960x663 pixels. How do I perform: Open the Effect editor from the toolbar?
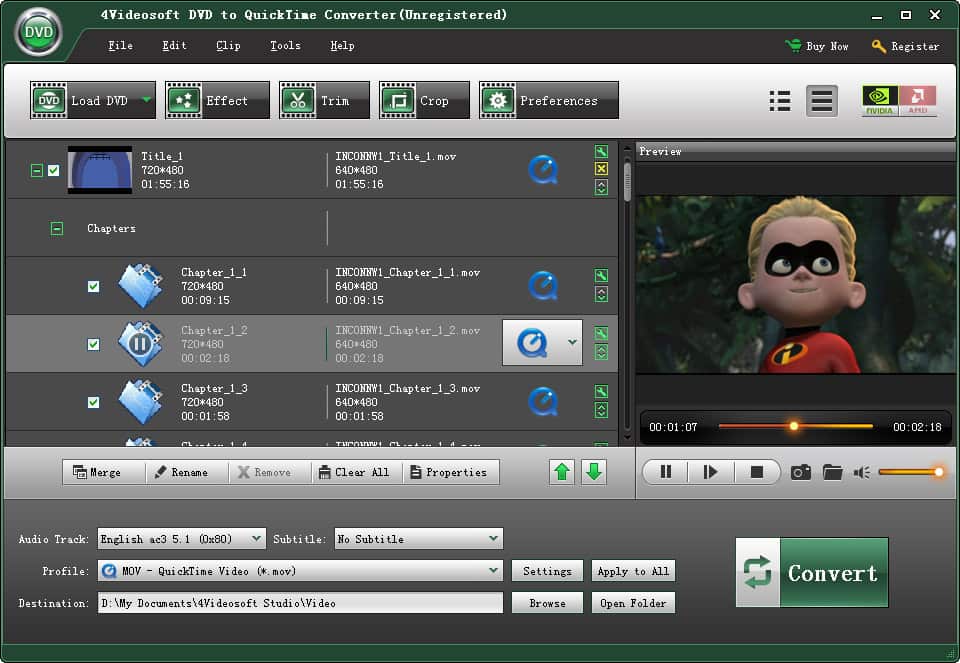click(x=216, y=100)
